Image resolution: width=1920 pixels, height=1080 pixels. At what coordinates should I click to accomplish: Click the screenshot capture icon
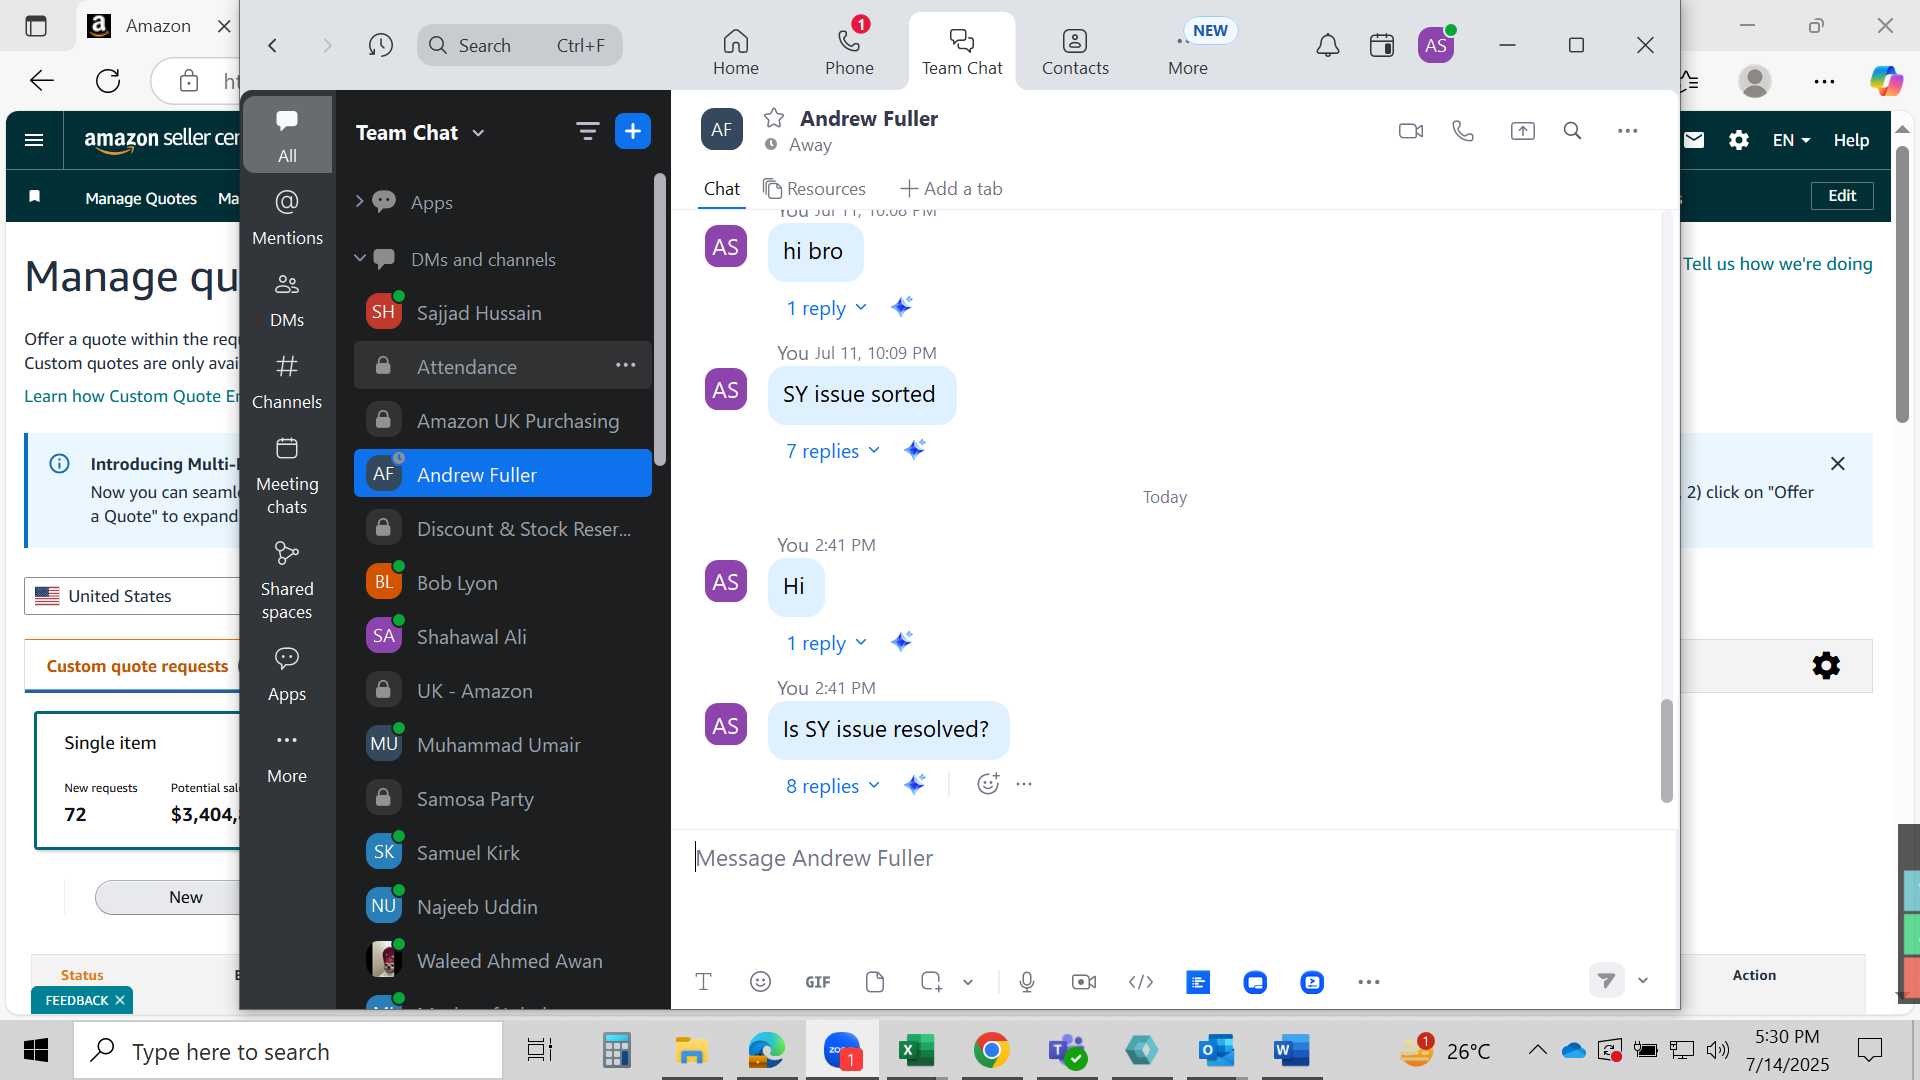[931, 982]
